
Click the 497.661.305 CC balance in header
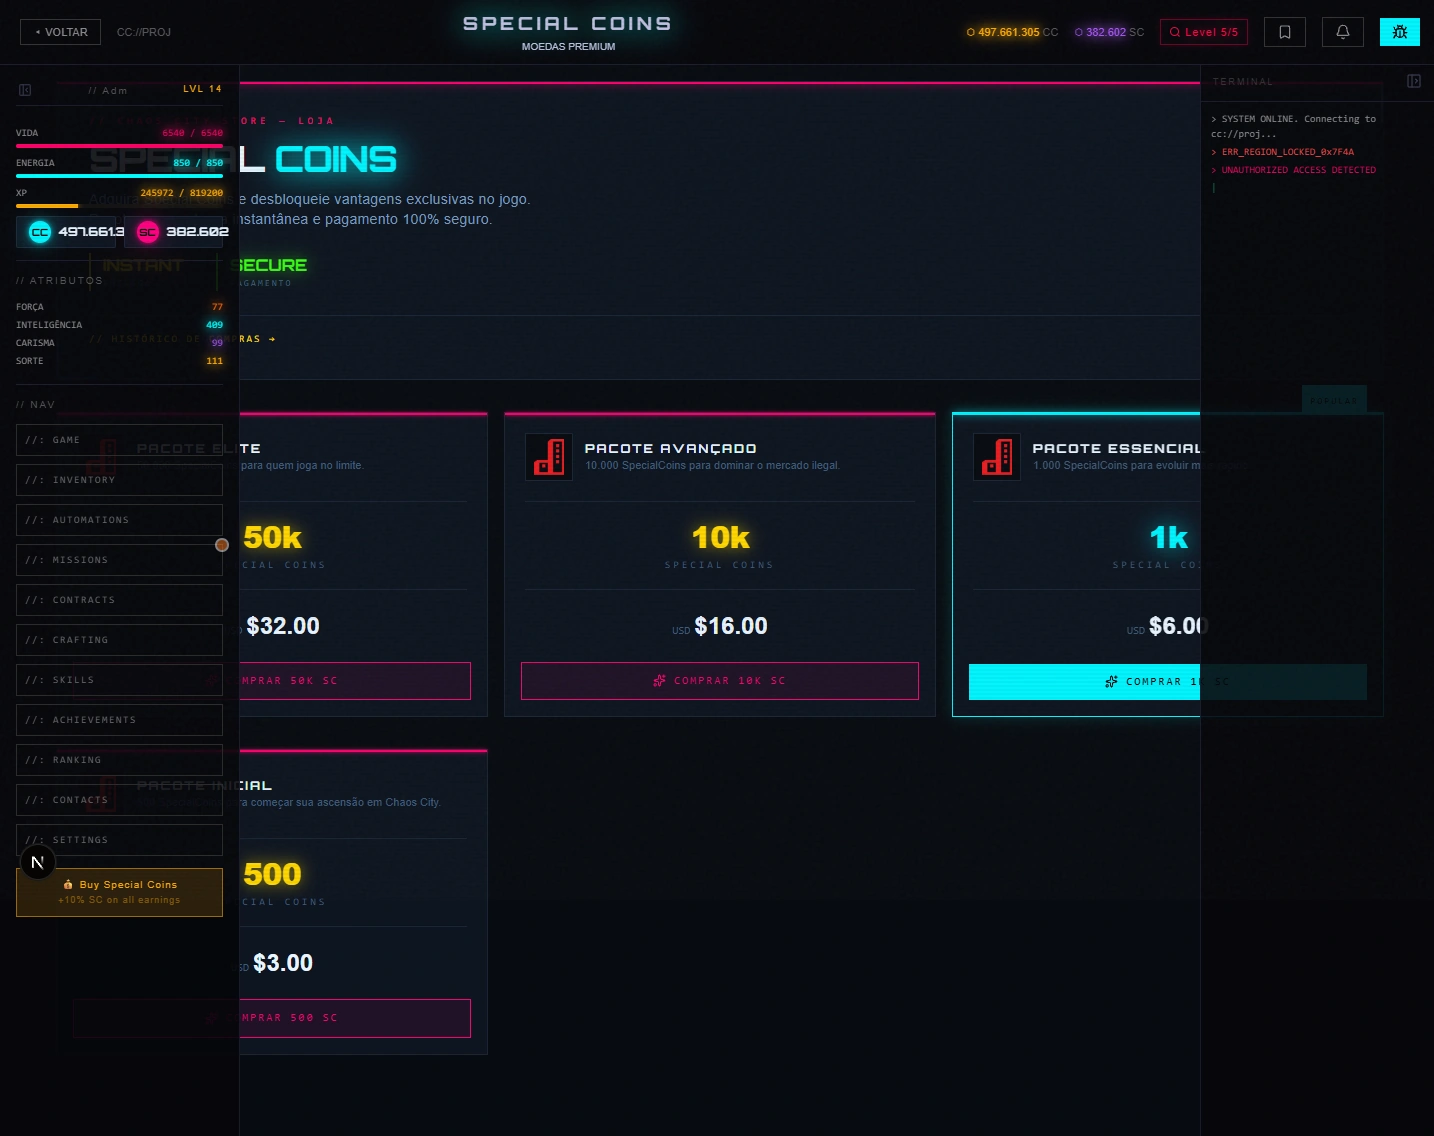click(x=1012, y=32)
